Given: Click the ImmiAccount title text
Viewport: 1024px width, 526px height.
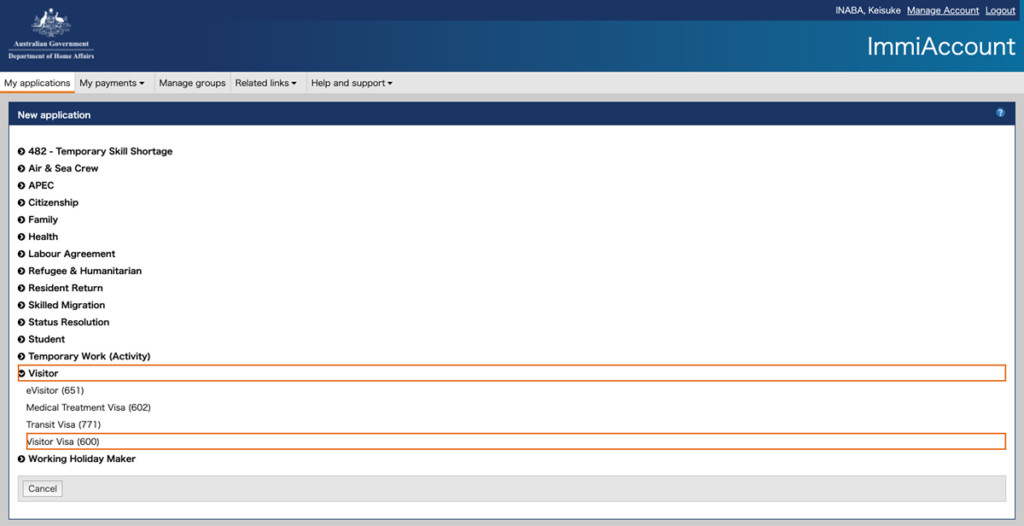Looking at the screenshot, I should tap(941, 46).
